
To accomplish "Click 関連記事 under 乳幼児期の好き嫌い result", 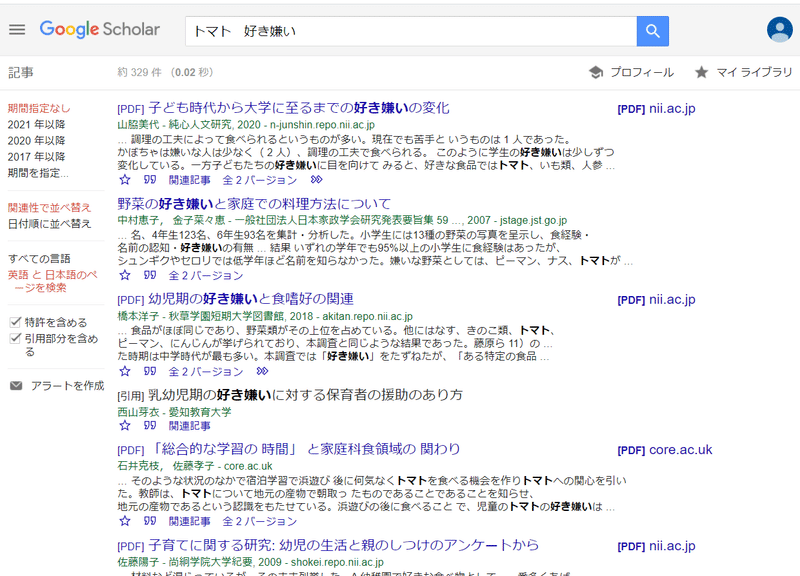I will point(189,425).
